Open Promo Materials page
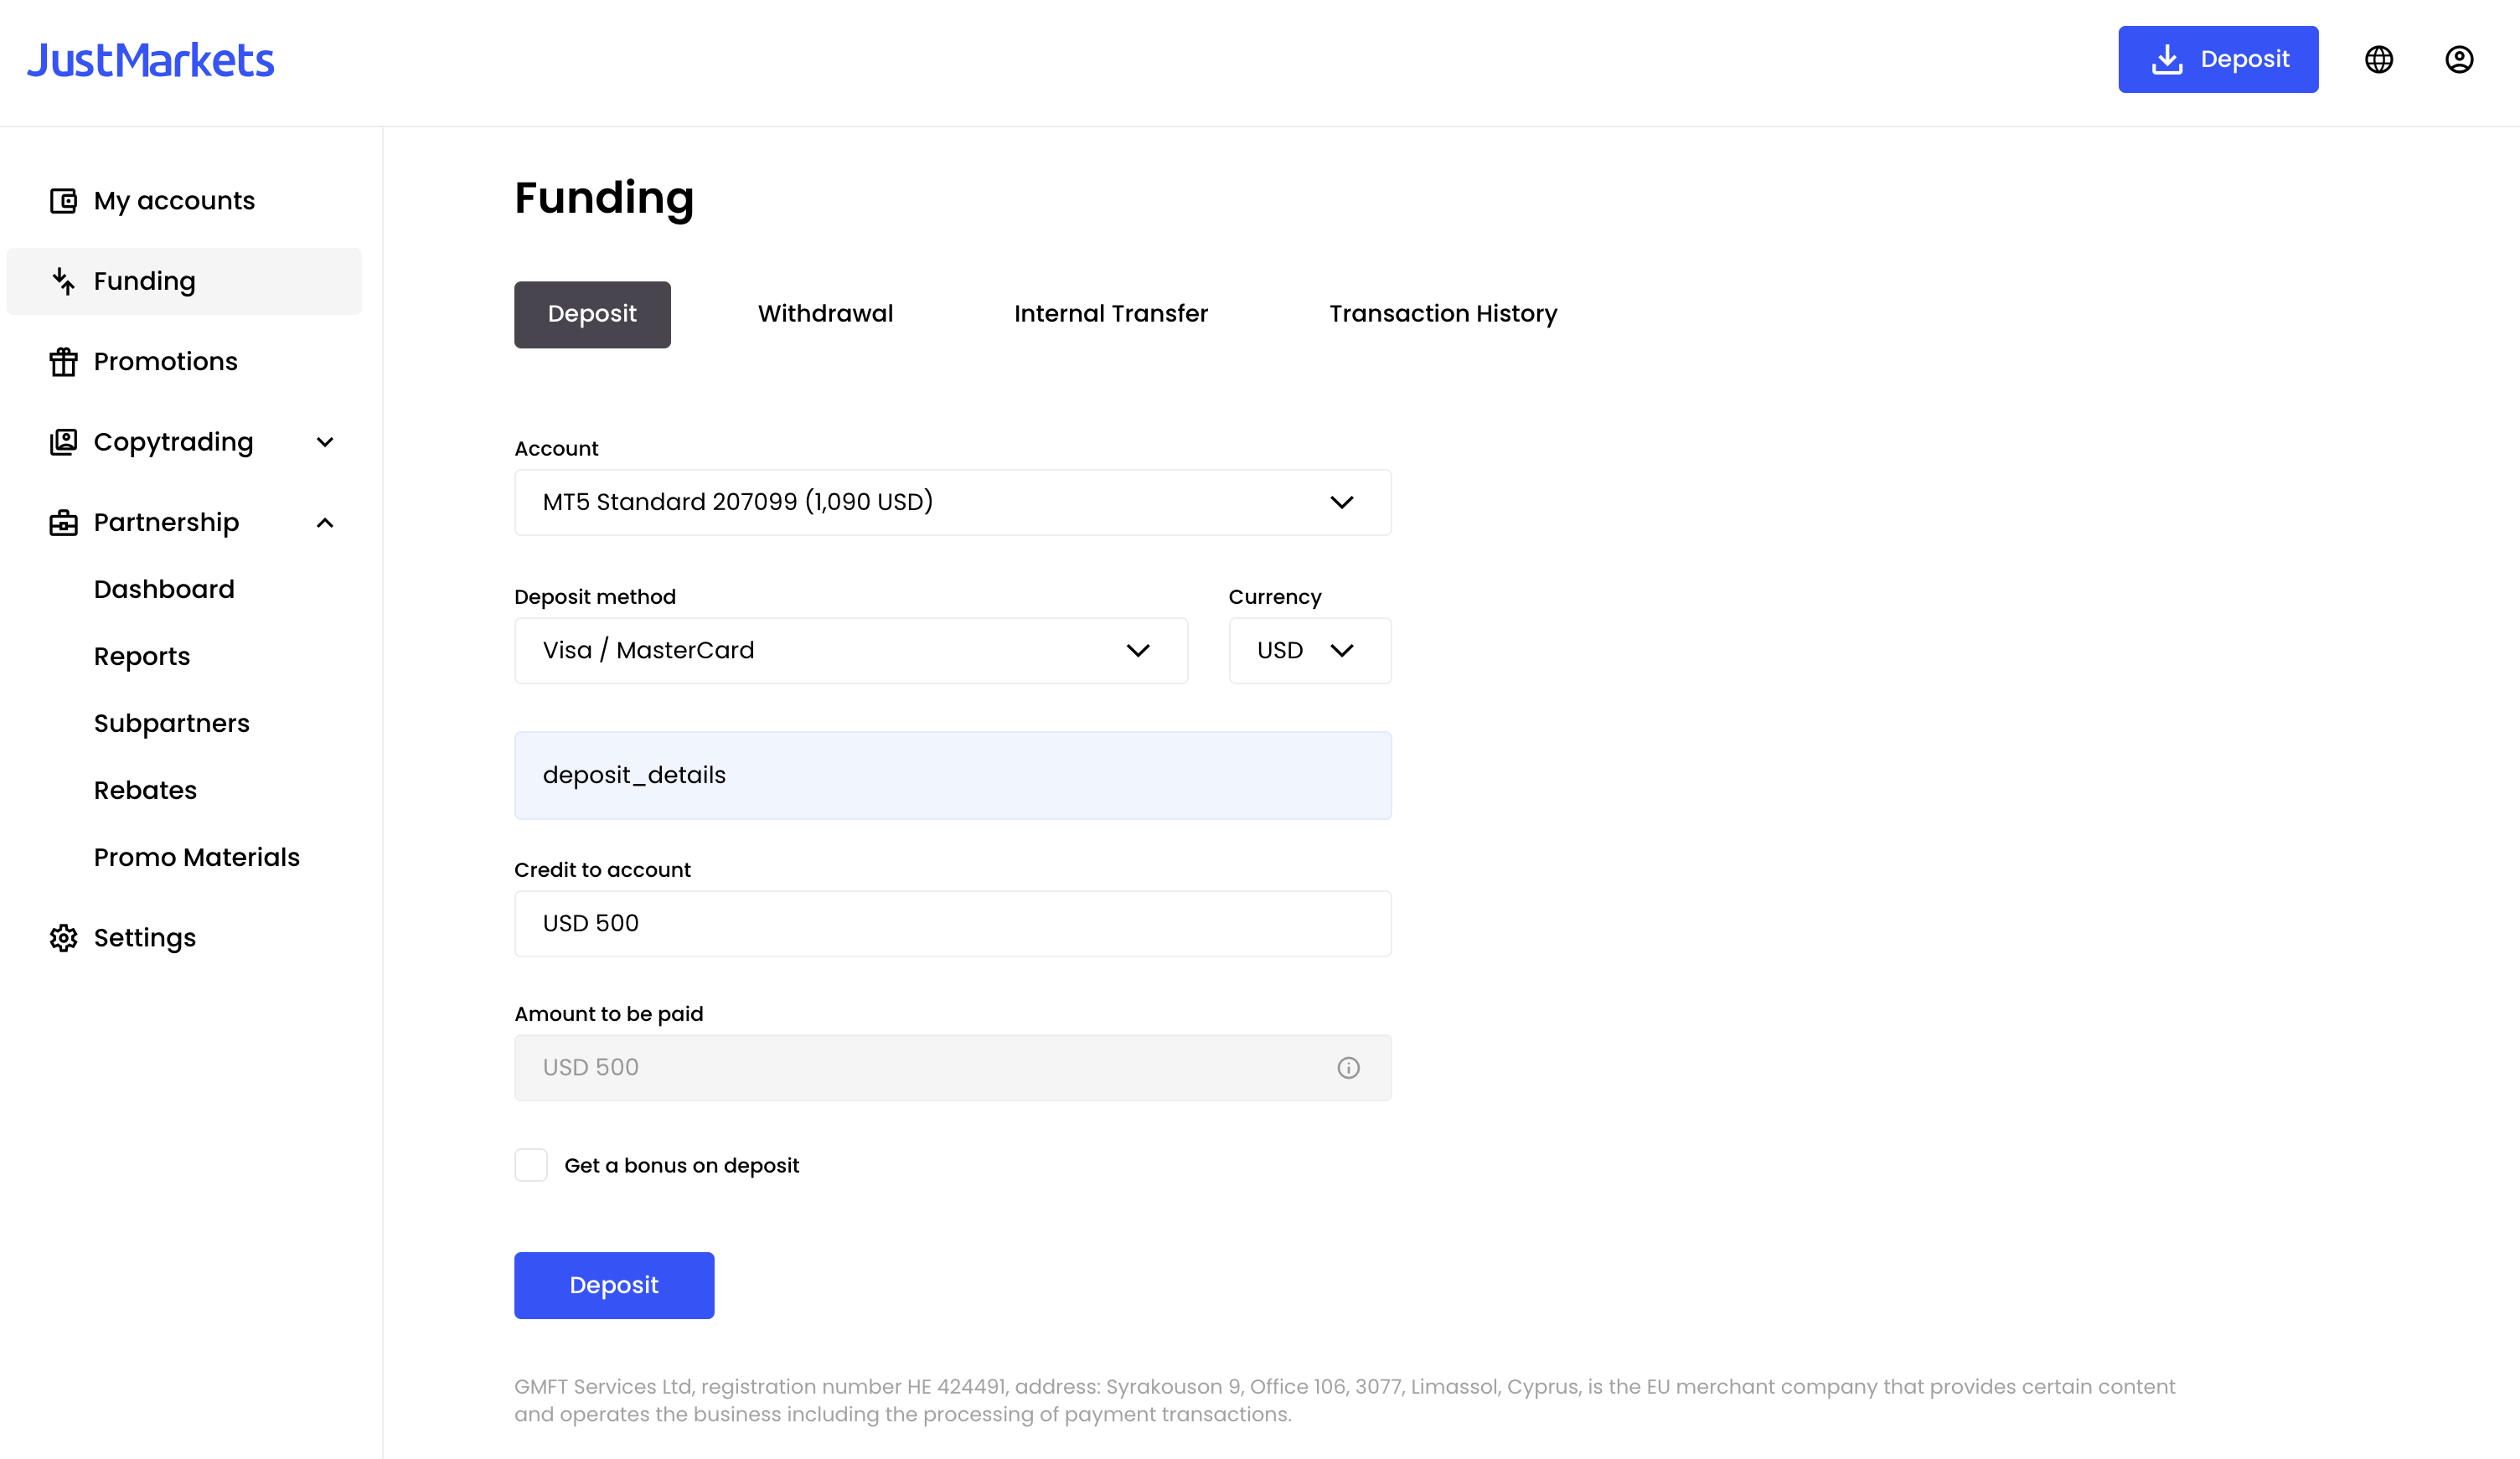The image size is (2520, 1459). coord(197,858)
